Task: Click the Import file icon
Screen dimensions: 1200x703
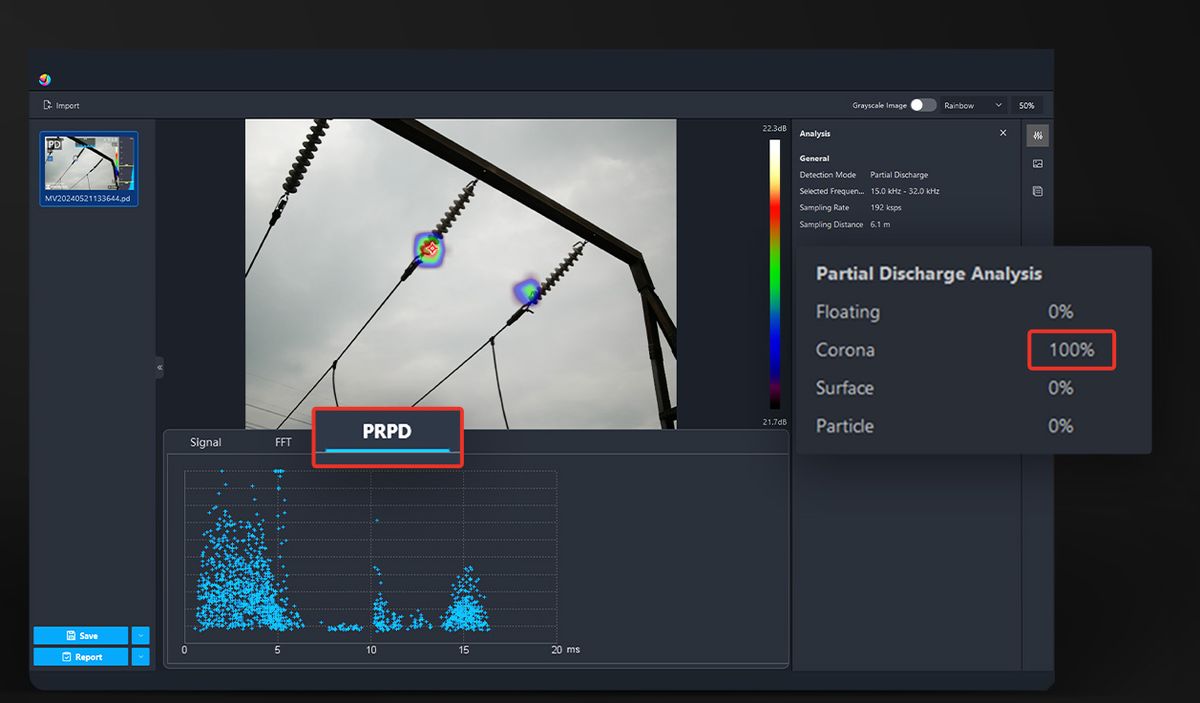Action: pyautogui.click(x=47, y=105)
